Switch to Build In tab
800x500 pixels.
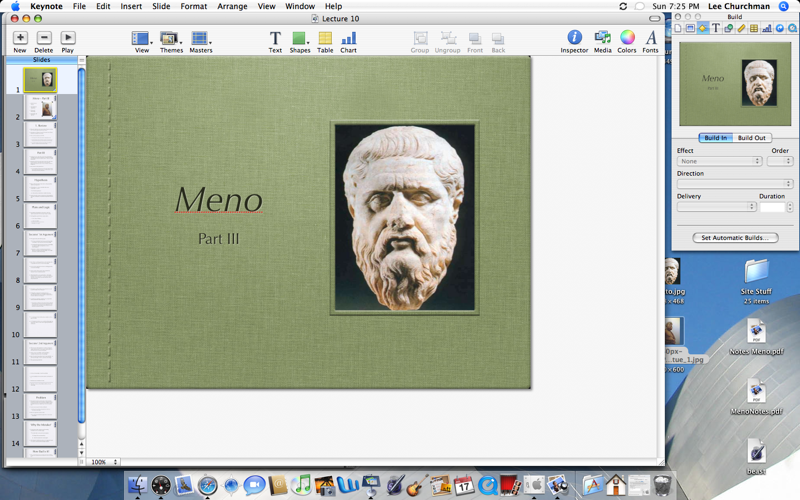point(716,138)
